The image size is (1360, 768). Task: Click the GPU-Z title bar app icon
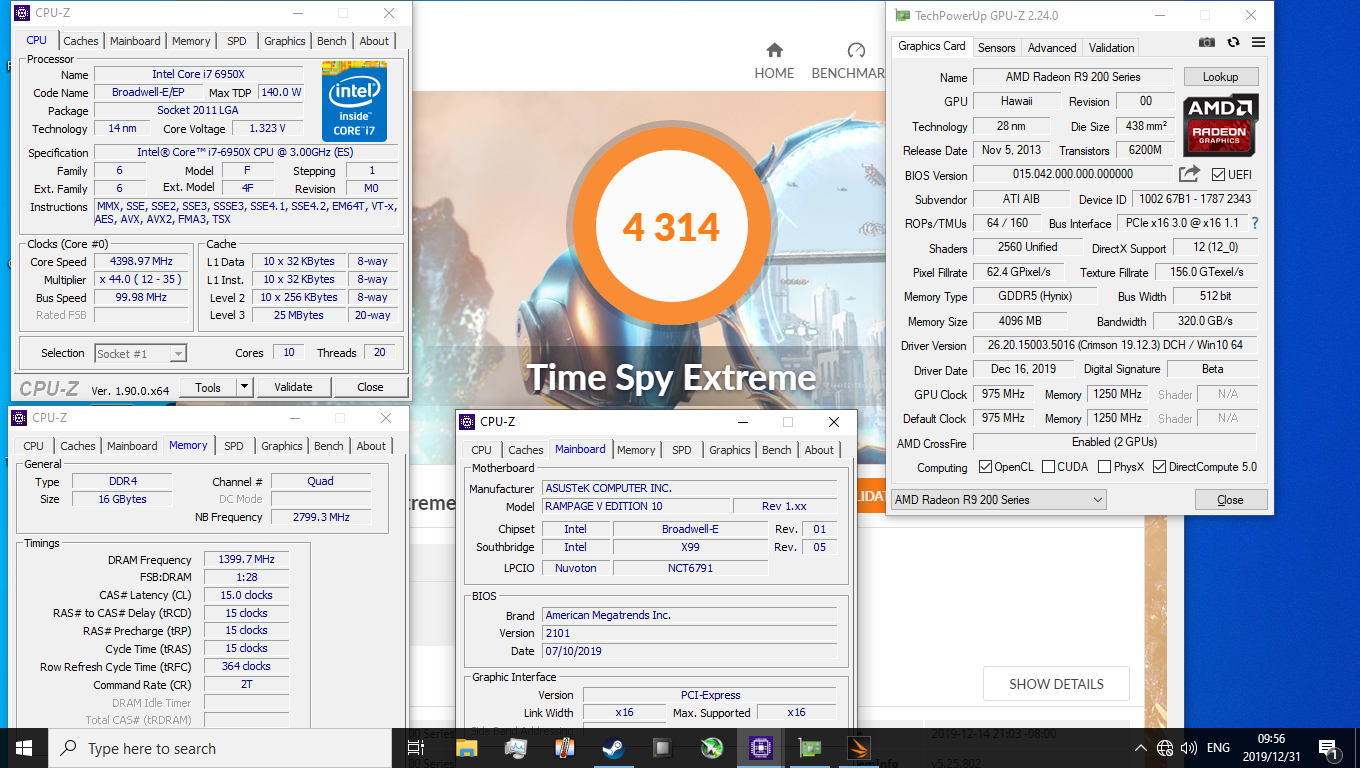click(902, 15)
